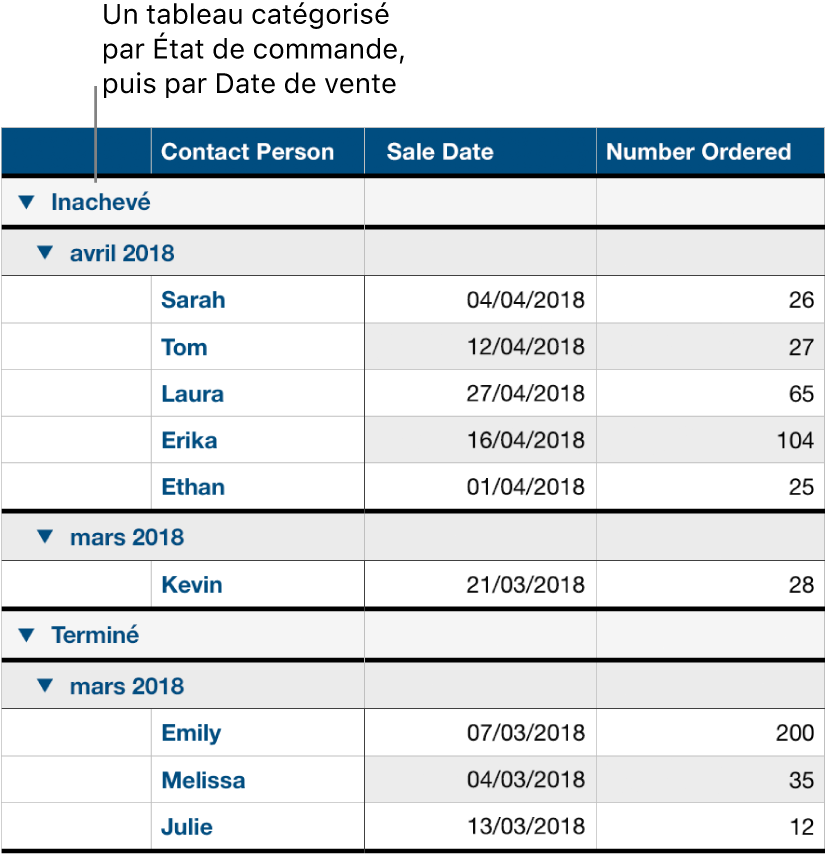Screen dimensions: 827x854
Task: Select Kevin's row under mars 2018
Action: [x=191, y=585]
